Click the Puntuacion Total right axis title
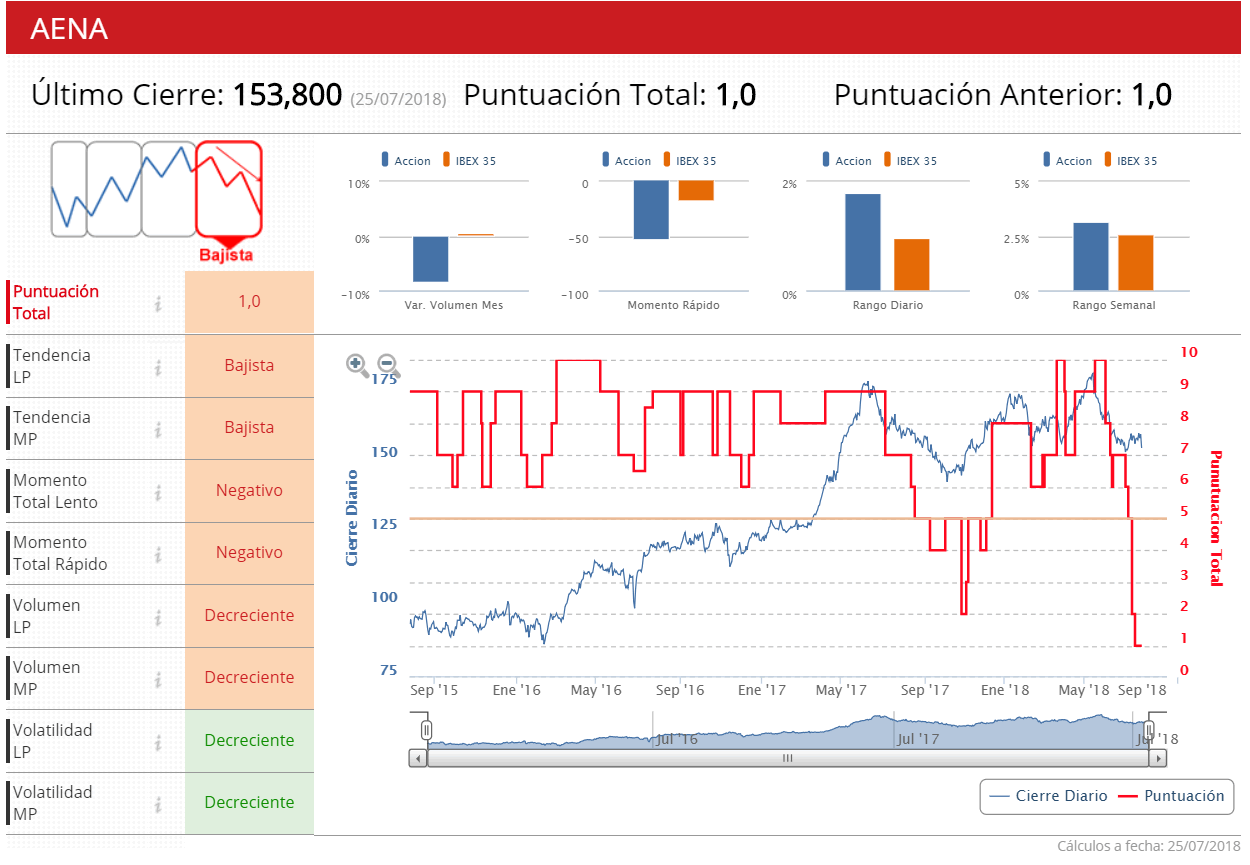 tap(1216, 518)
